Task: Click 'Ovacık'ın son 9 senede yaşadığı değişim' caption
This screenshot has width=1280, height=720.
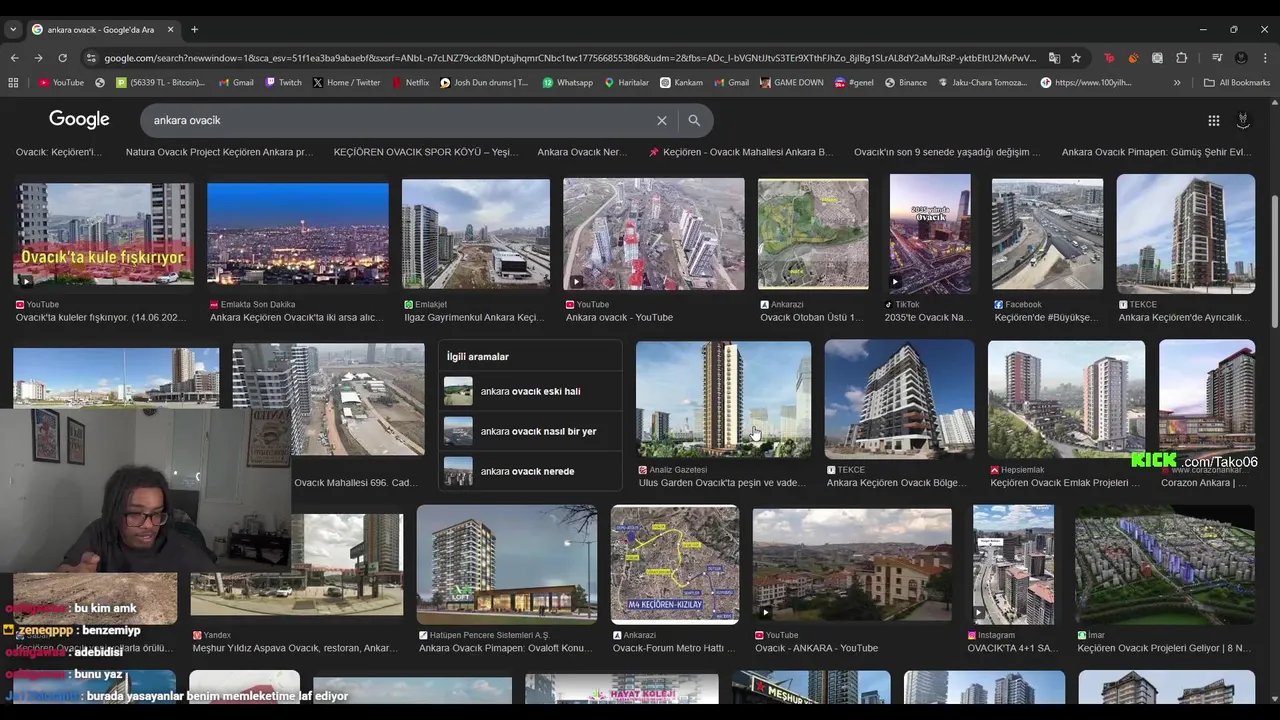Action: 947,152
